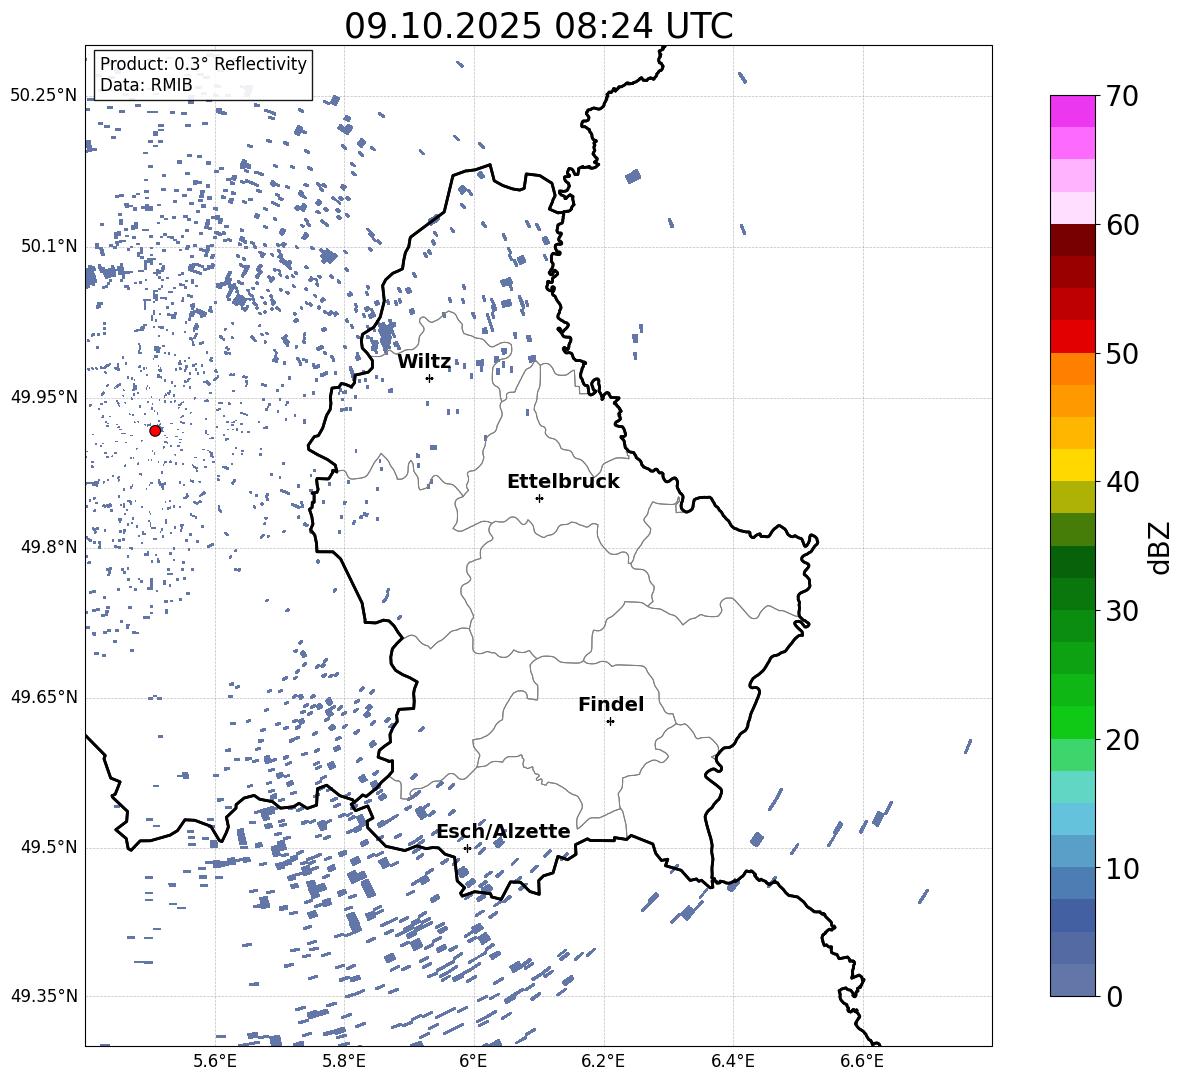Click the dBZ colorbar axis label
The image size is (1184, 1081).
coord(1161,548)
